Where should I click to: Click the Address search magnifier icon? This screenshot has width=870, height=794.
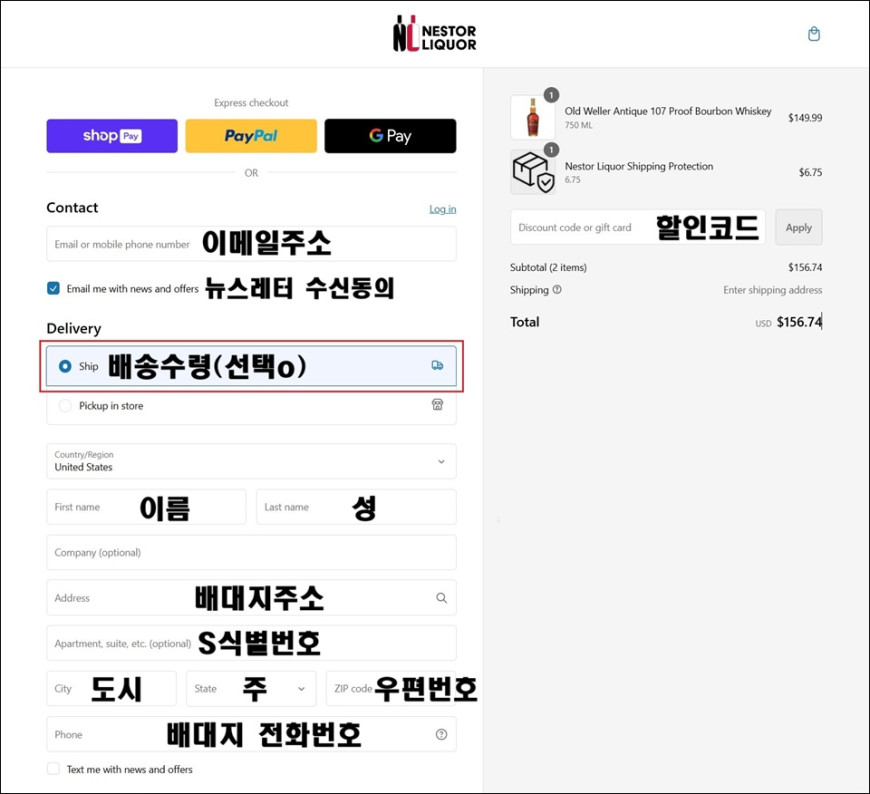pyautogui.click(x=441, y=598)
